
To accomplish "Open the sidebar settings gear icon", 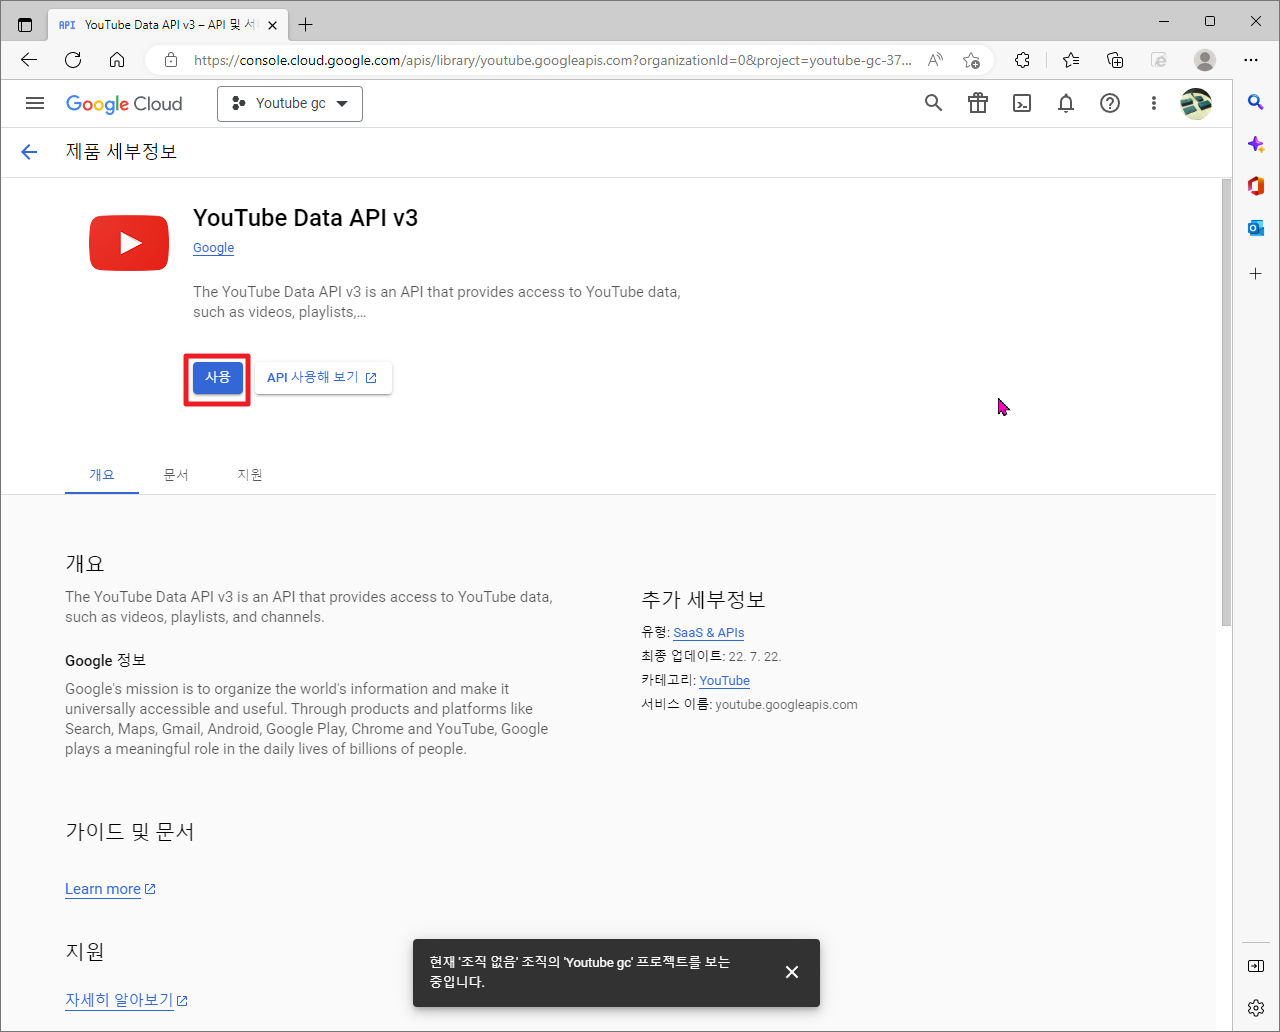I will pyautogui.click(x=1256, y=1007).
